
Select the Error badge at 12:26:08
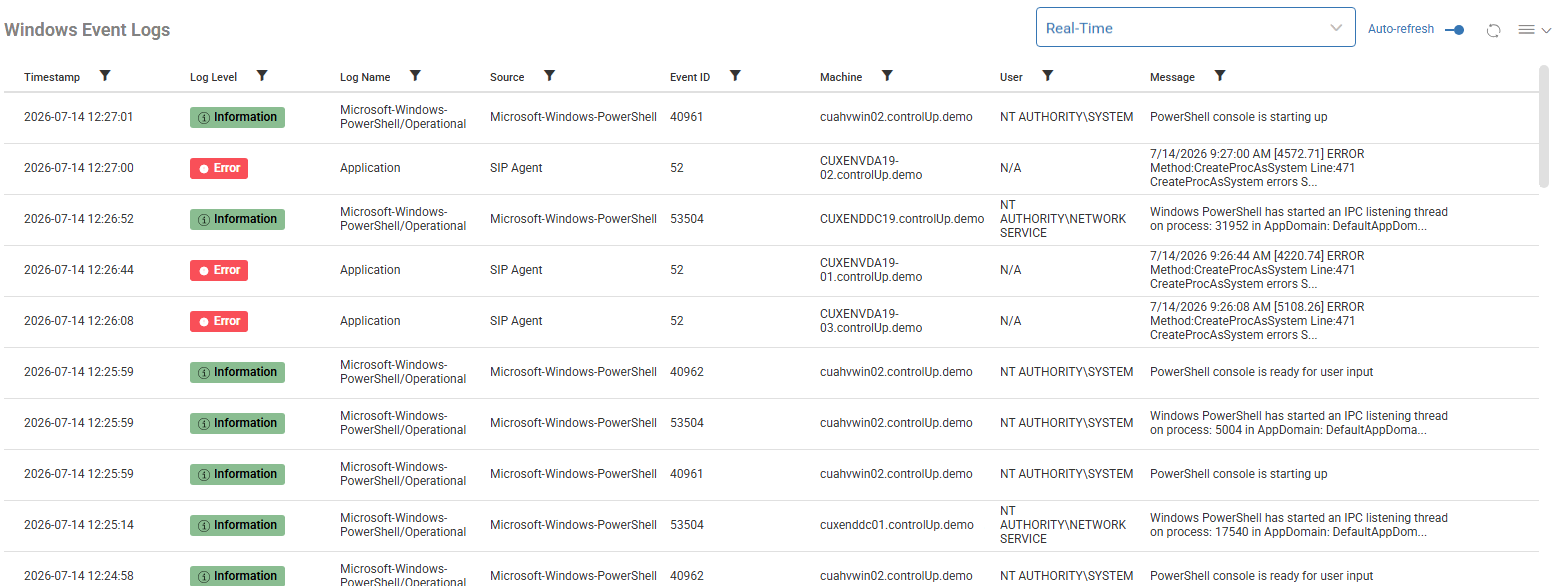click(x=219, y=321)
